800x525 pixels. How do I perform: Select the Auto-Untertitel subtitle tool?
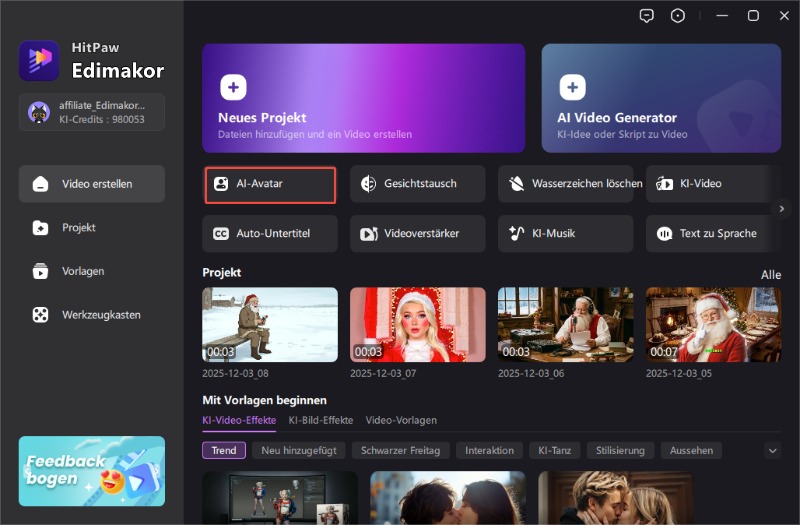(270, 234)
